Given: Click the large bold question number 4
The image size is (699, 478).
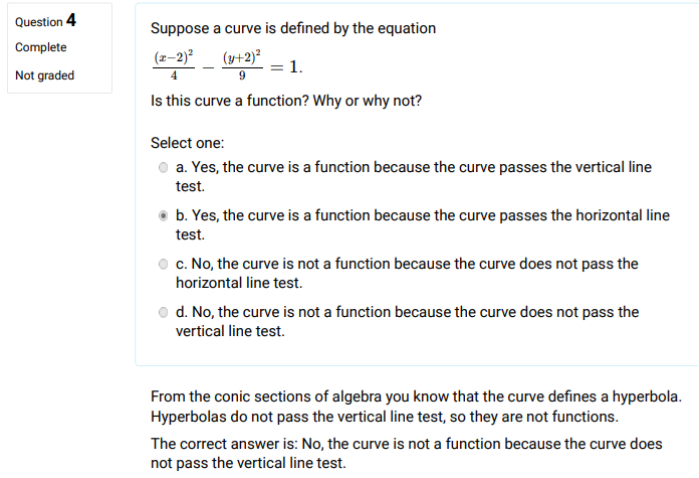Looking at the screenshot, I should point(71,20).
